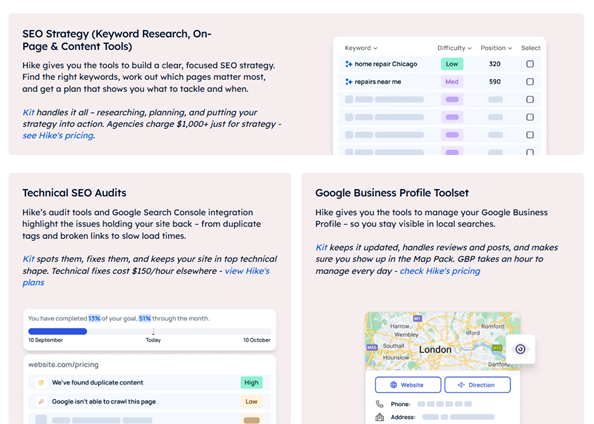Open the 'view Hike's plans' link

point(247,271)
